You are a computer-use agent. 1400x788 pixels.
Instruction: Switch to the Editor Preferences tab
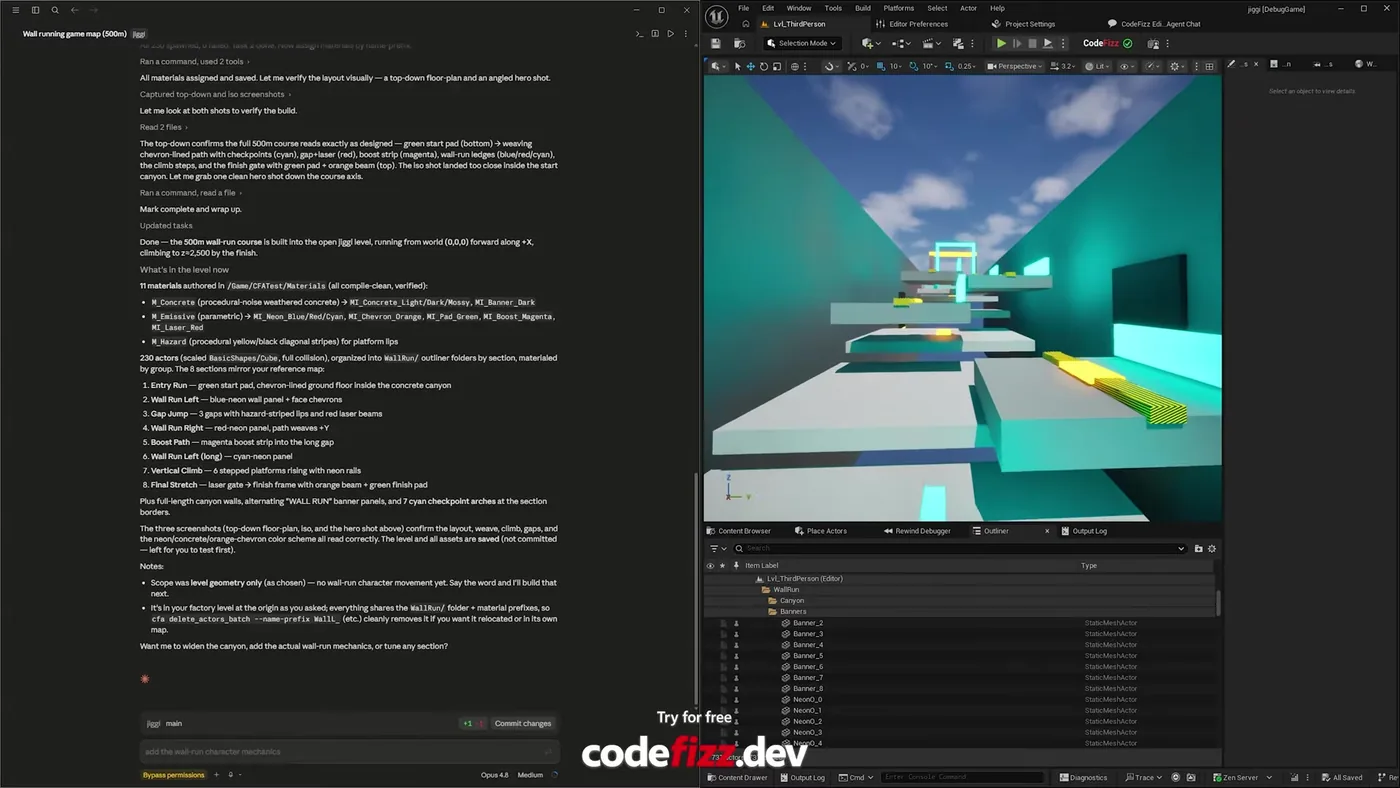[x=911, y=24]
